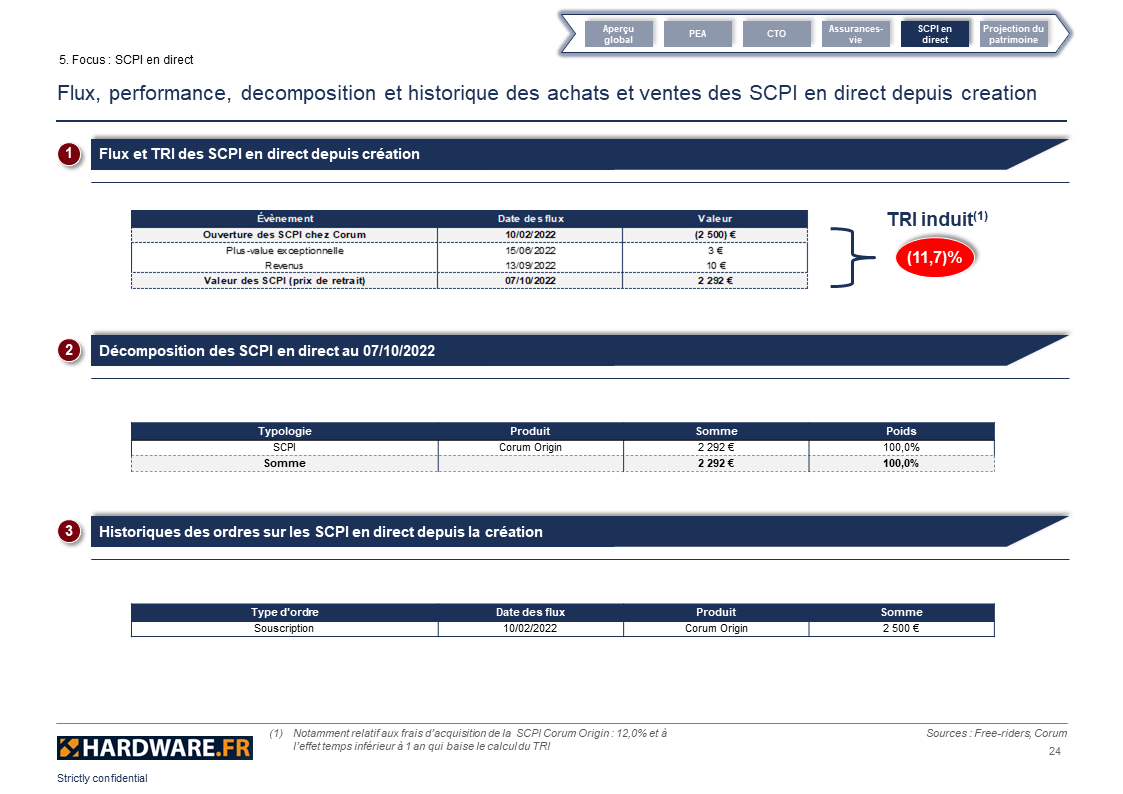
Task: Click the Type d'ordre column header
Action: click(284, 612)
